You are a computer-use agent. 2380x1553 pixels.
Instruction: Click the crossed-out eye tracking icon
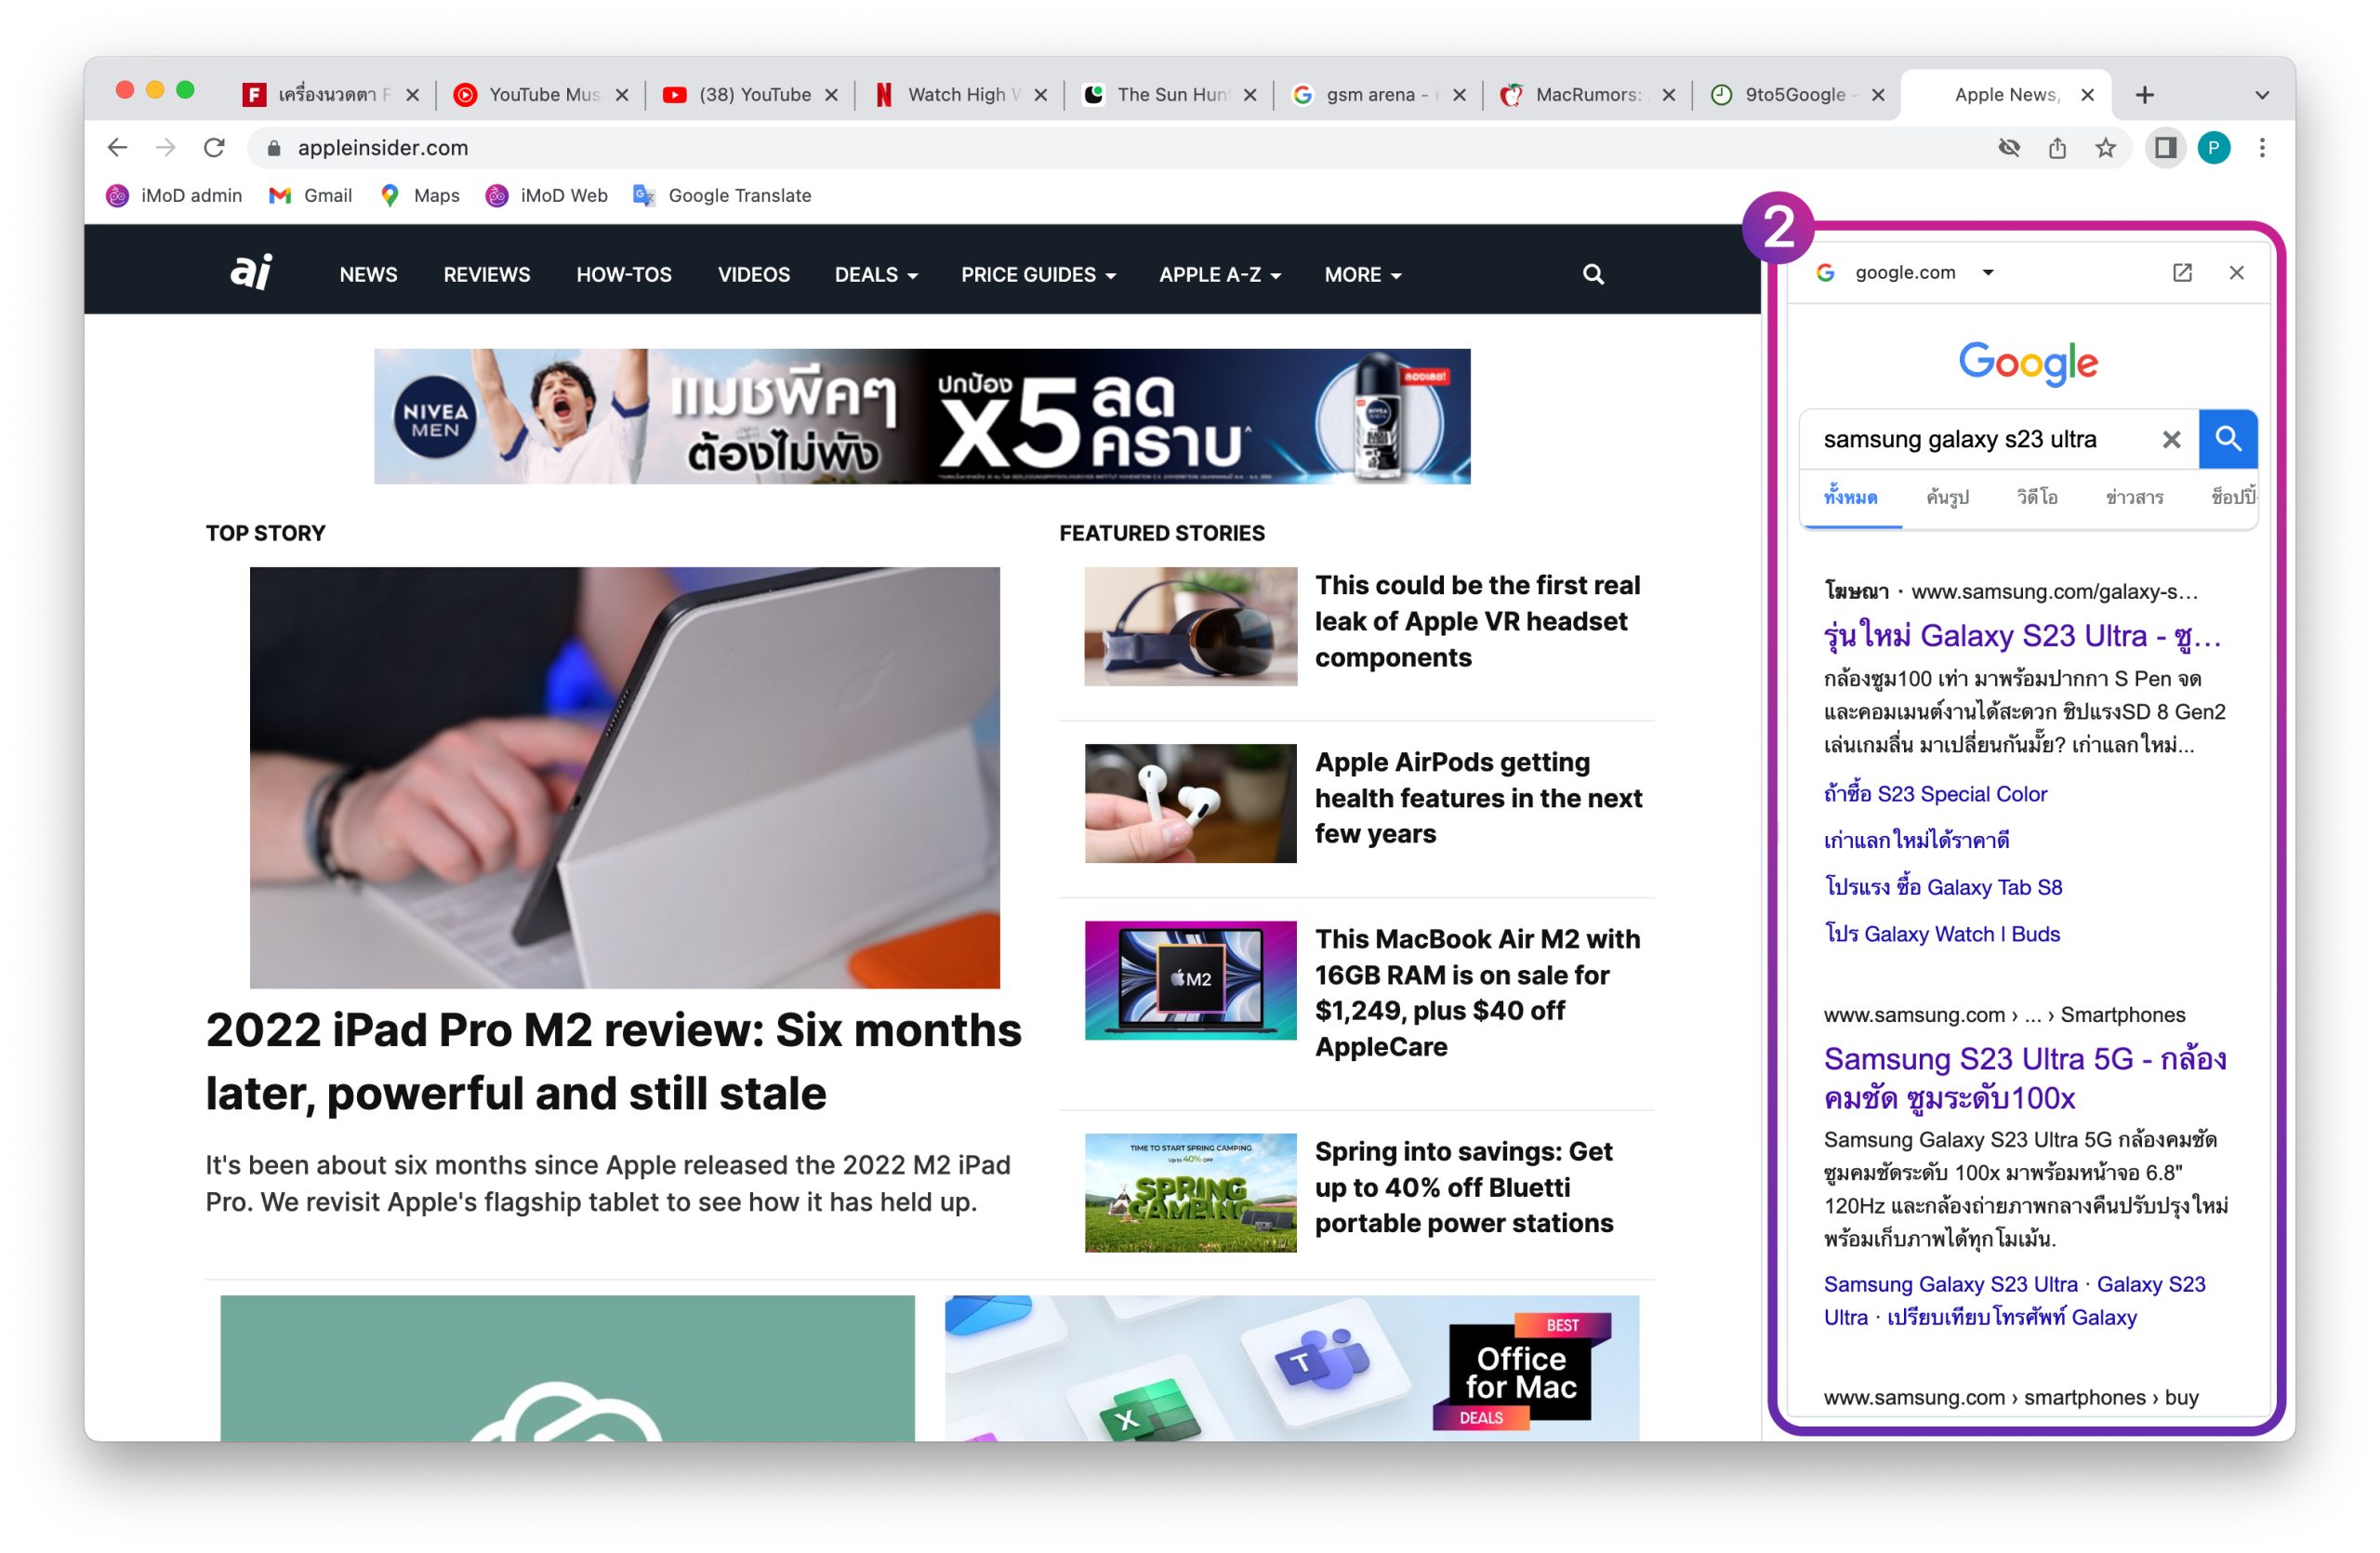[x=2009, y=148]
